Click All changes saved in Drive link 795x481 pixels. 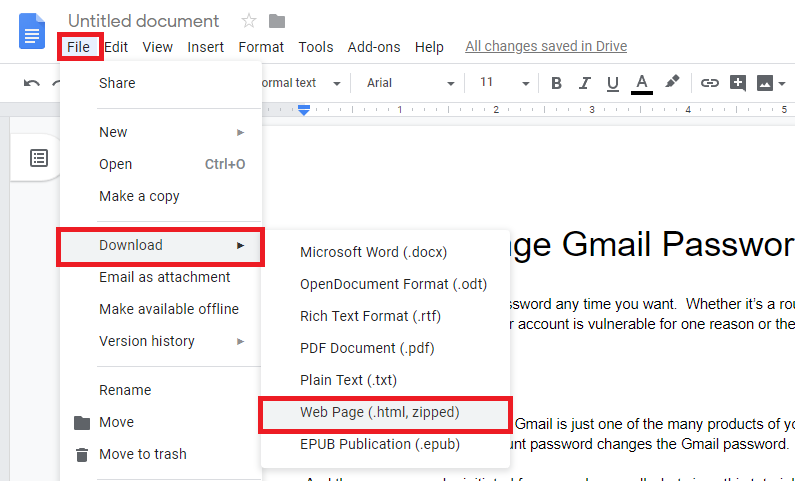coord(546,47)
